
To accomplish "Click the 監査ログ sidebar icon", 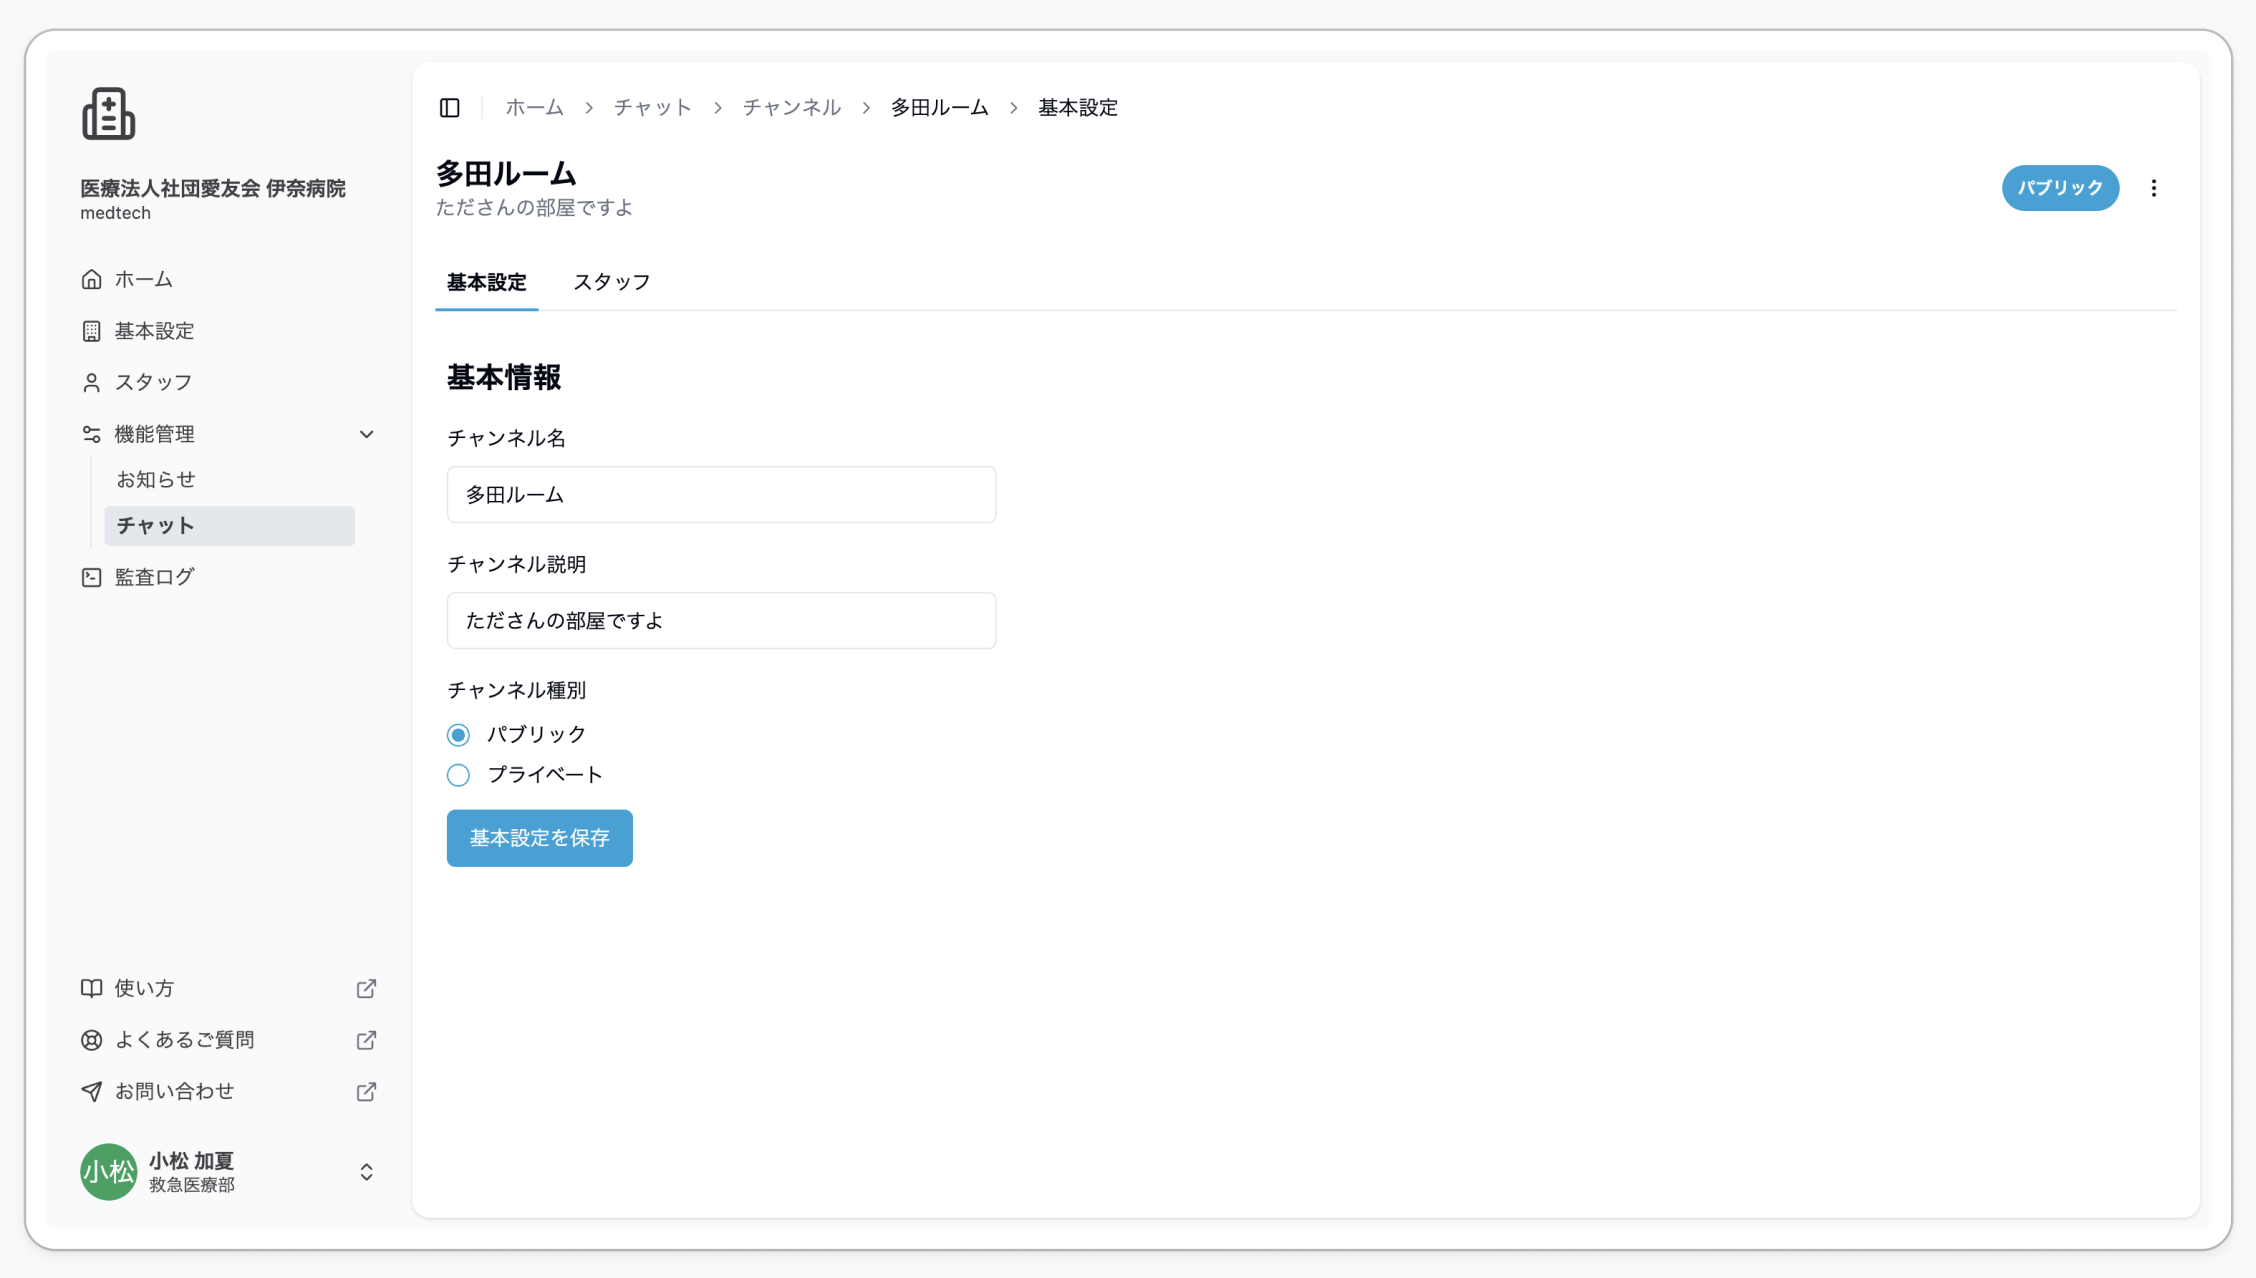I will click(91, 577).
